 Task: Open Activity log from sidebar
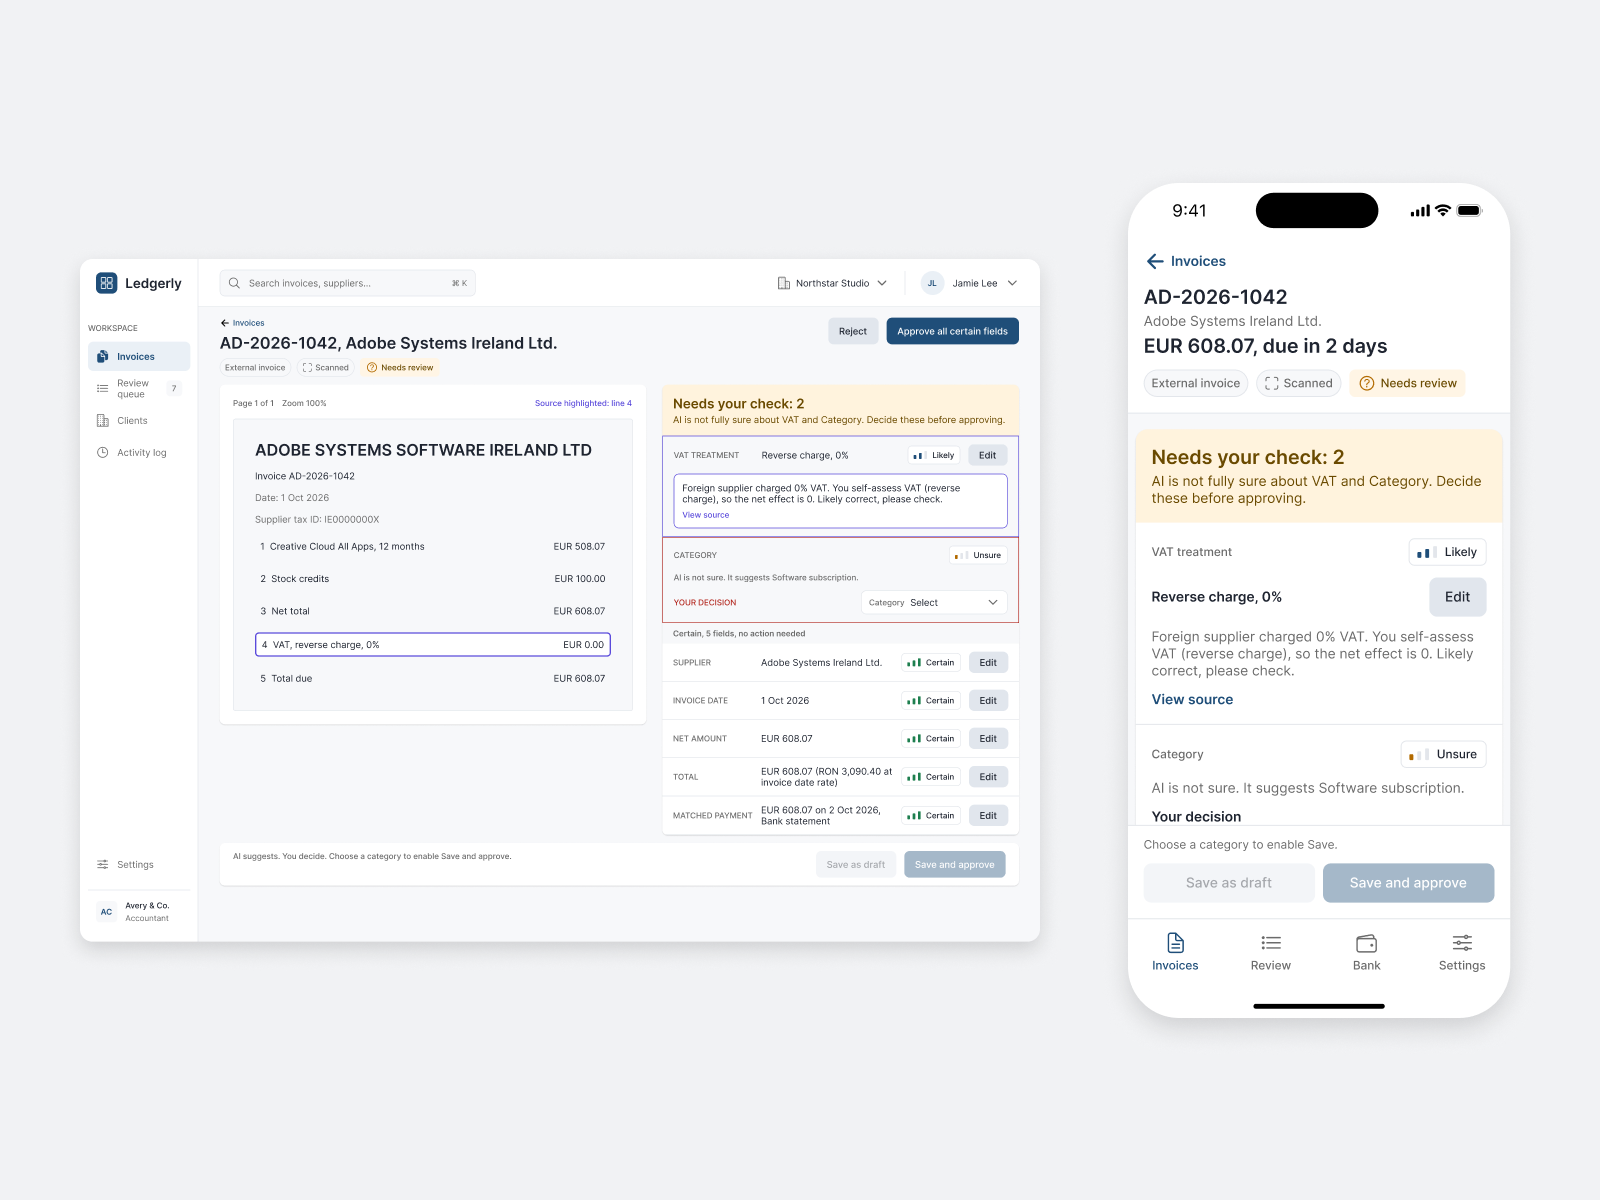[x=138, y=453]
